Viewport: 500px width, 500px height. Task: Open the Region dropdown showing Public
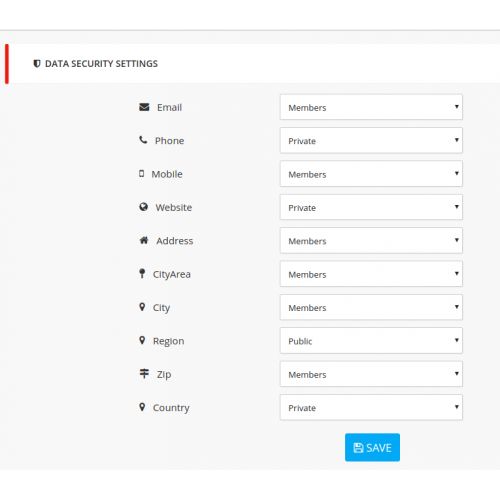point(371,341)
